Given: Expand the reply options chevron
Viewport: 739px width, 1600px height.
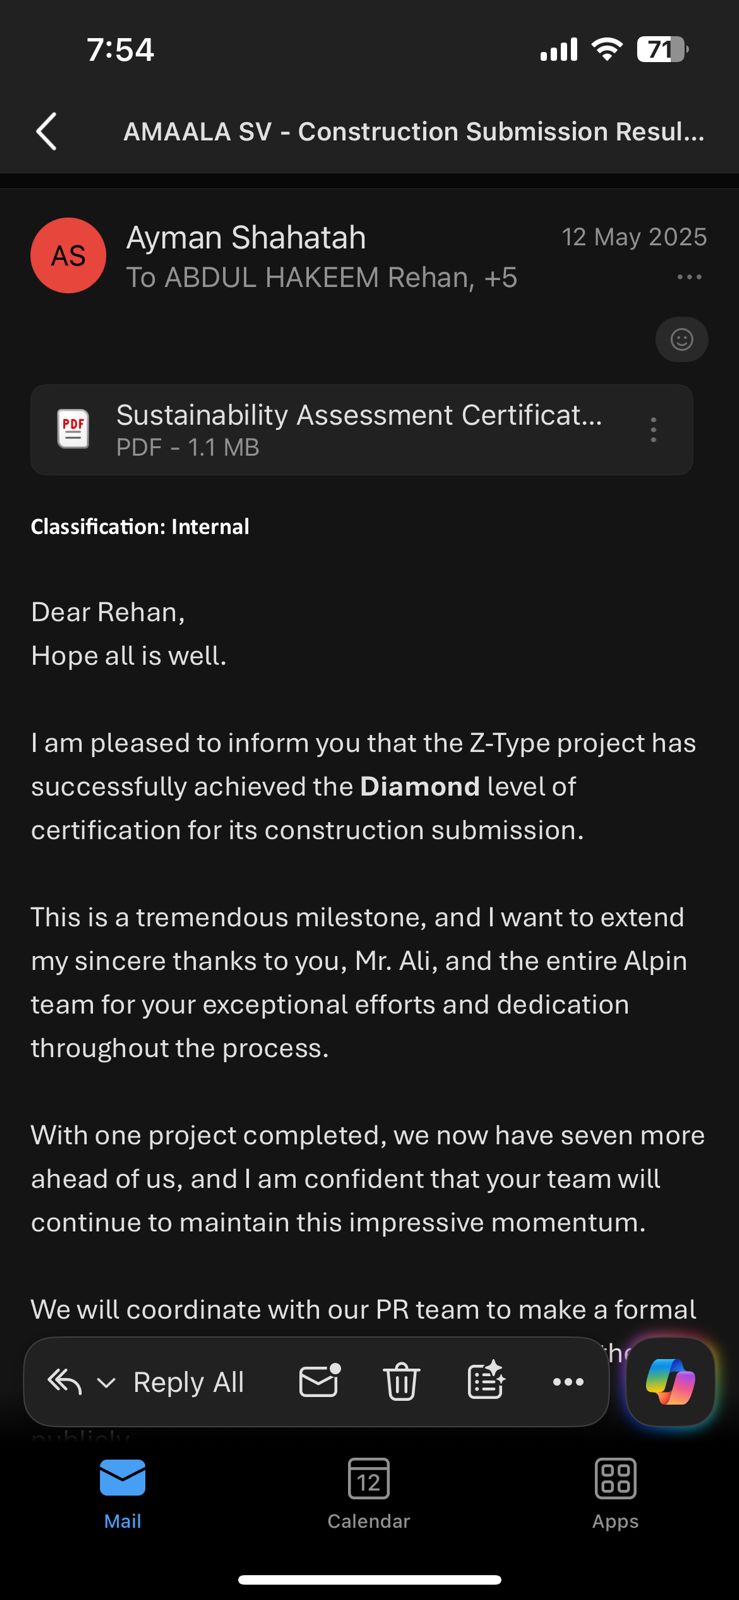Looking at the screenshot, I should coord(106,1383).
